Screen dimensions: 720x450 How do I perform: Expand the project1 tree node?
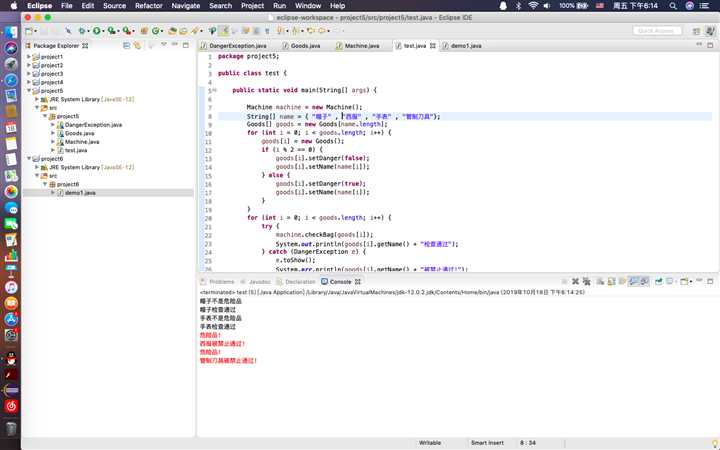(28, 56)
